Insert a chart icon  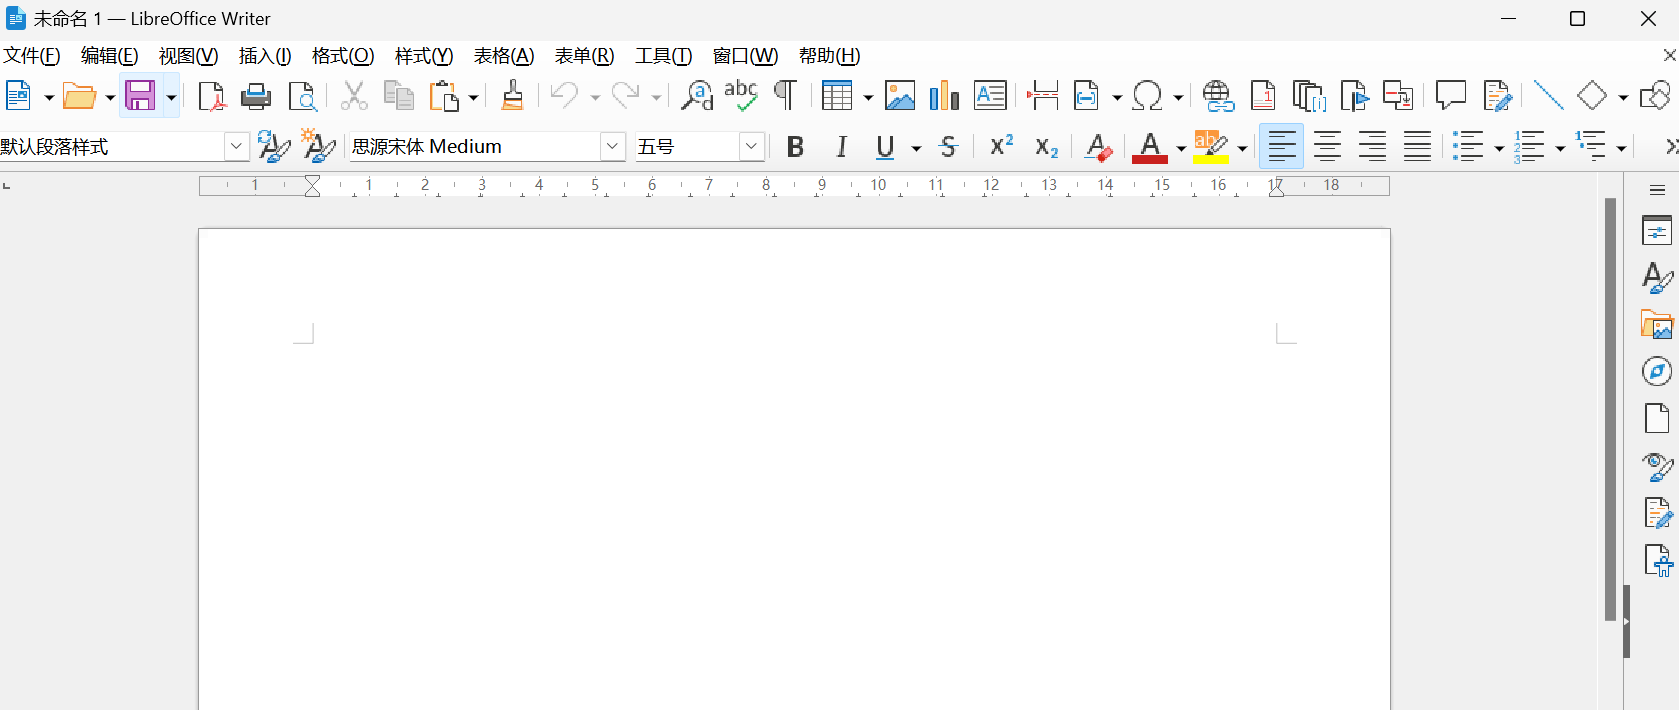click(943, 96)
